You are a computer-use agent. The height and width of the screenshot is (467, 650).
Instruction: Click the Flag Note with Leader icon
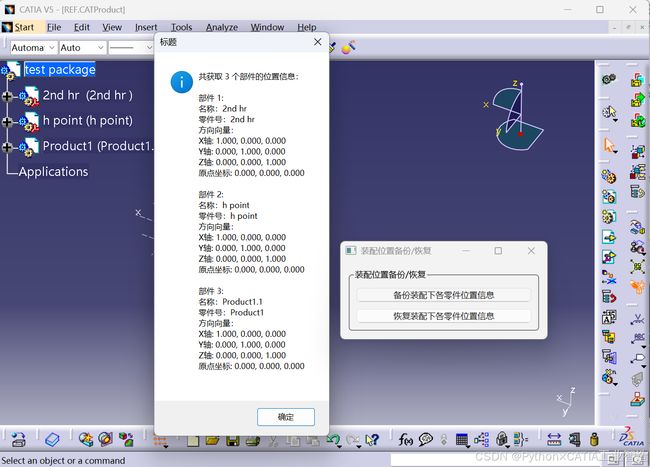click(638, 359)
